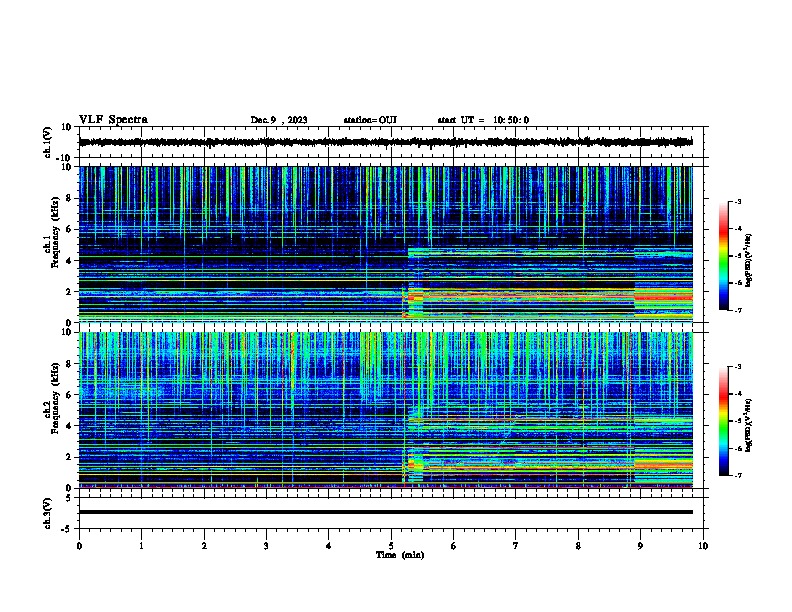Click the ch.2 color bar PSD unit label
Image resolution: width=792 pixels, height=612 pixels.
[748, 425]
